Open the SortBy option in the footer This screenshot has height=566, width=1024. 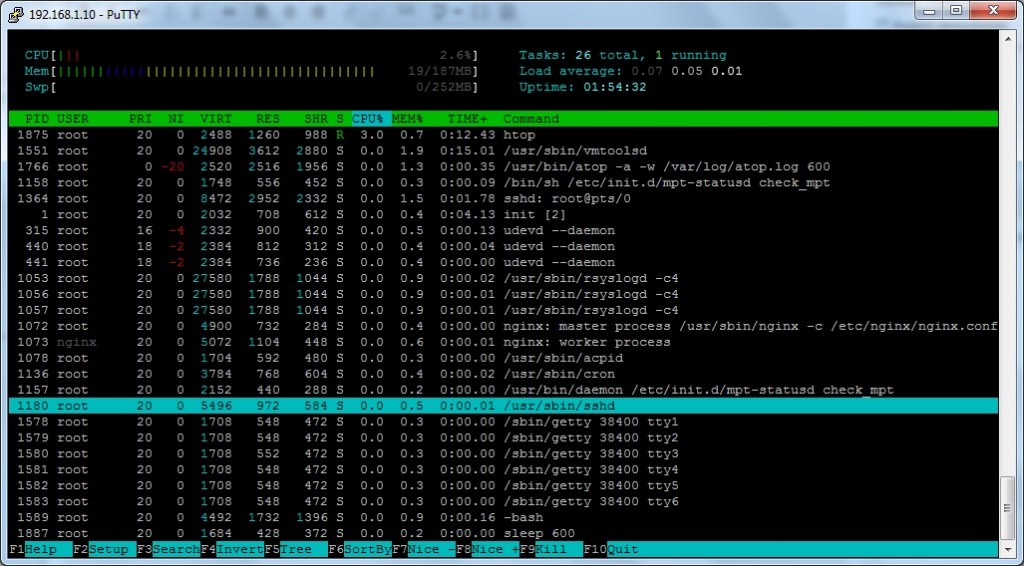click(x=366, y=550)
